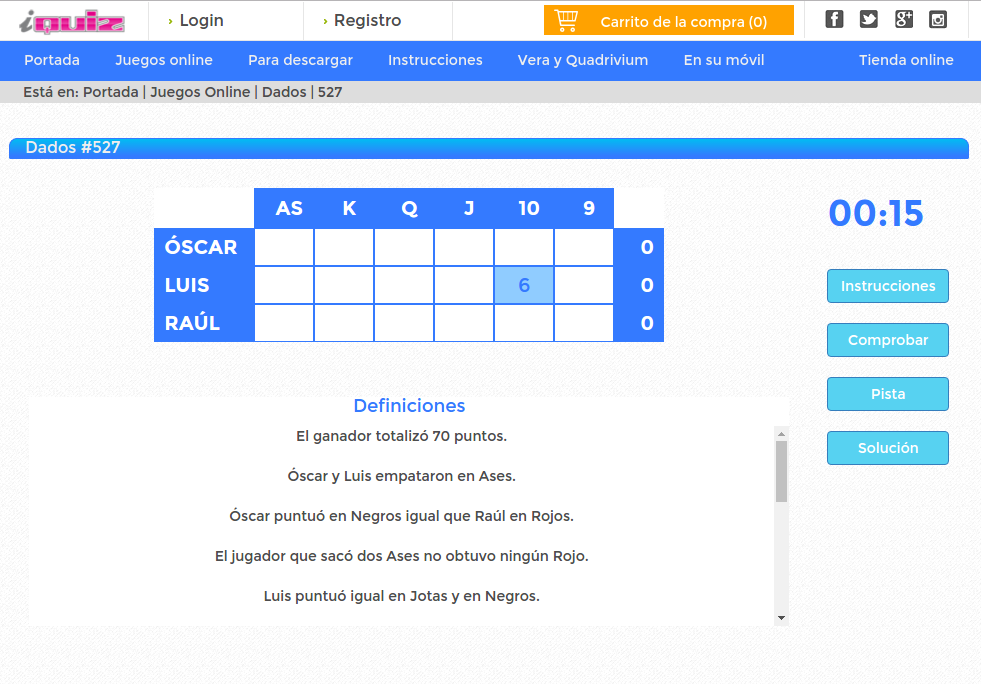Open the Para descargar menu
The width and height of the screenshot is (981, 684).
[300, 60]
